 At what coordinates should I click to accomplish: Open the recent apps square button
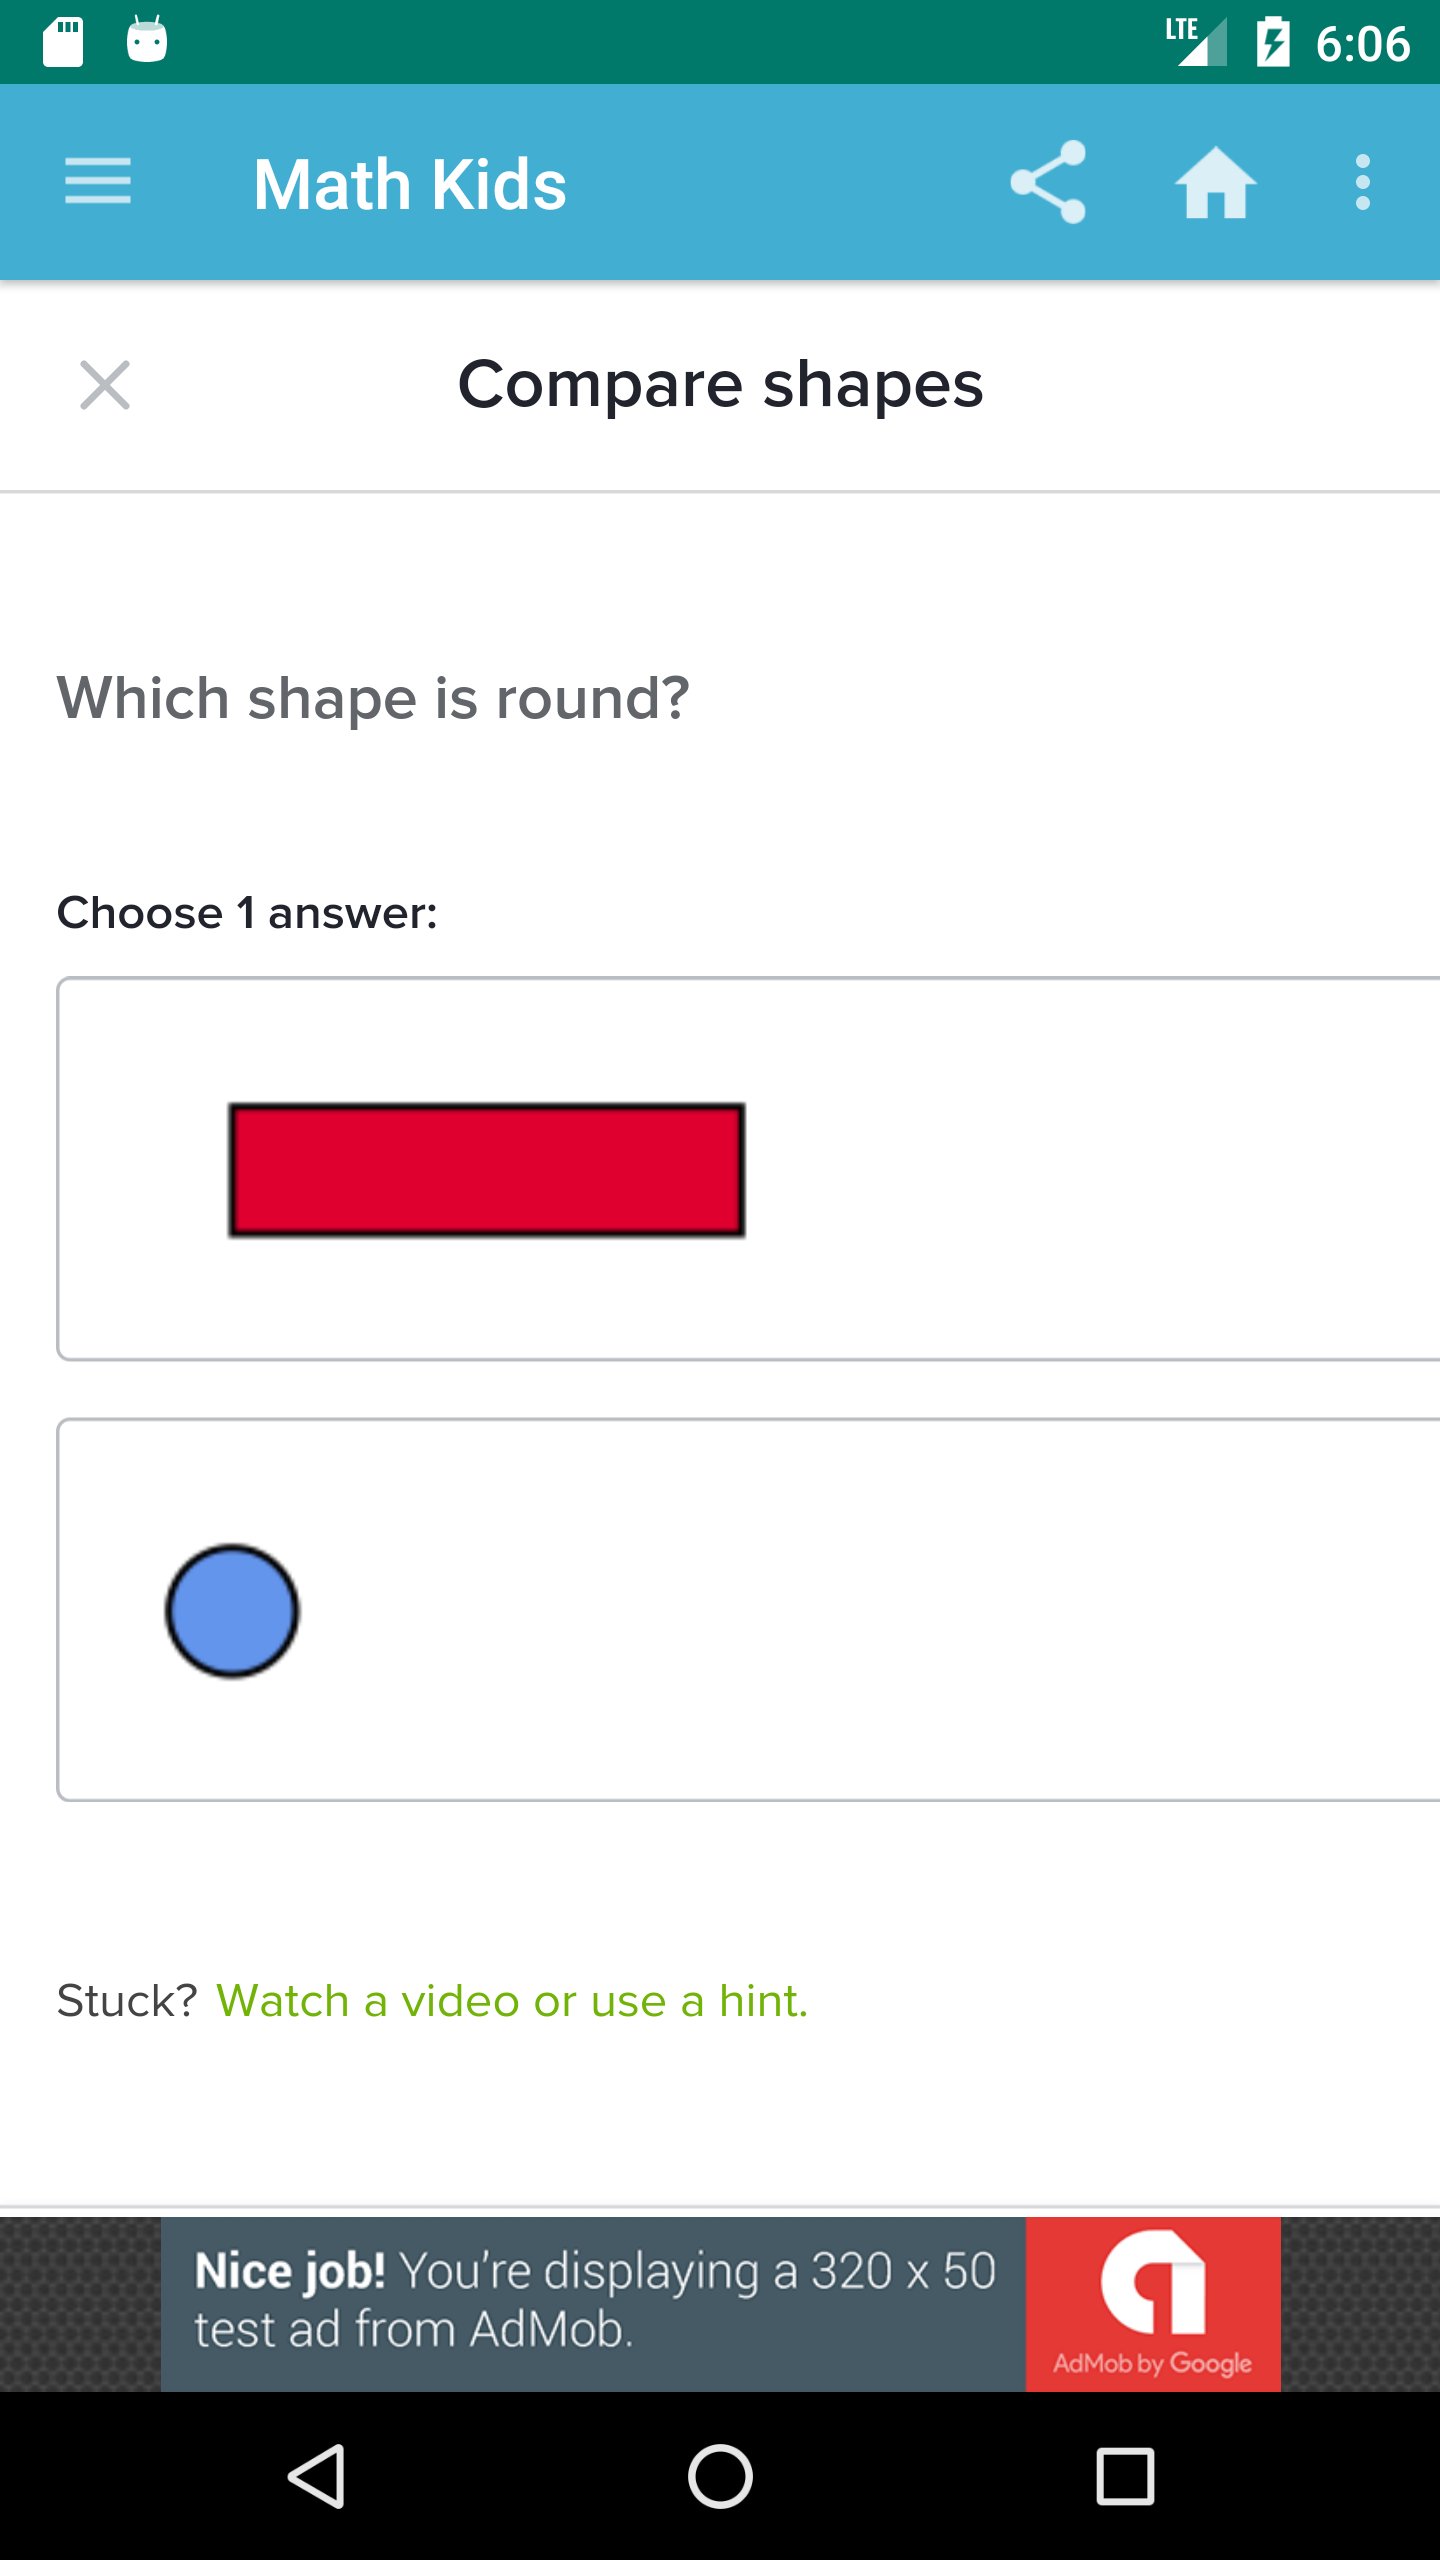pos(1125,2476)
